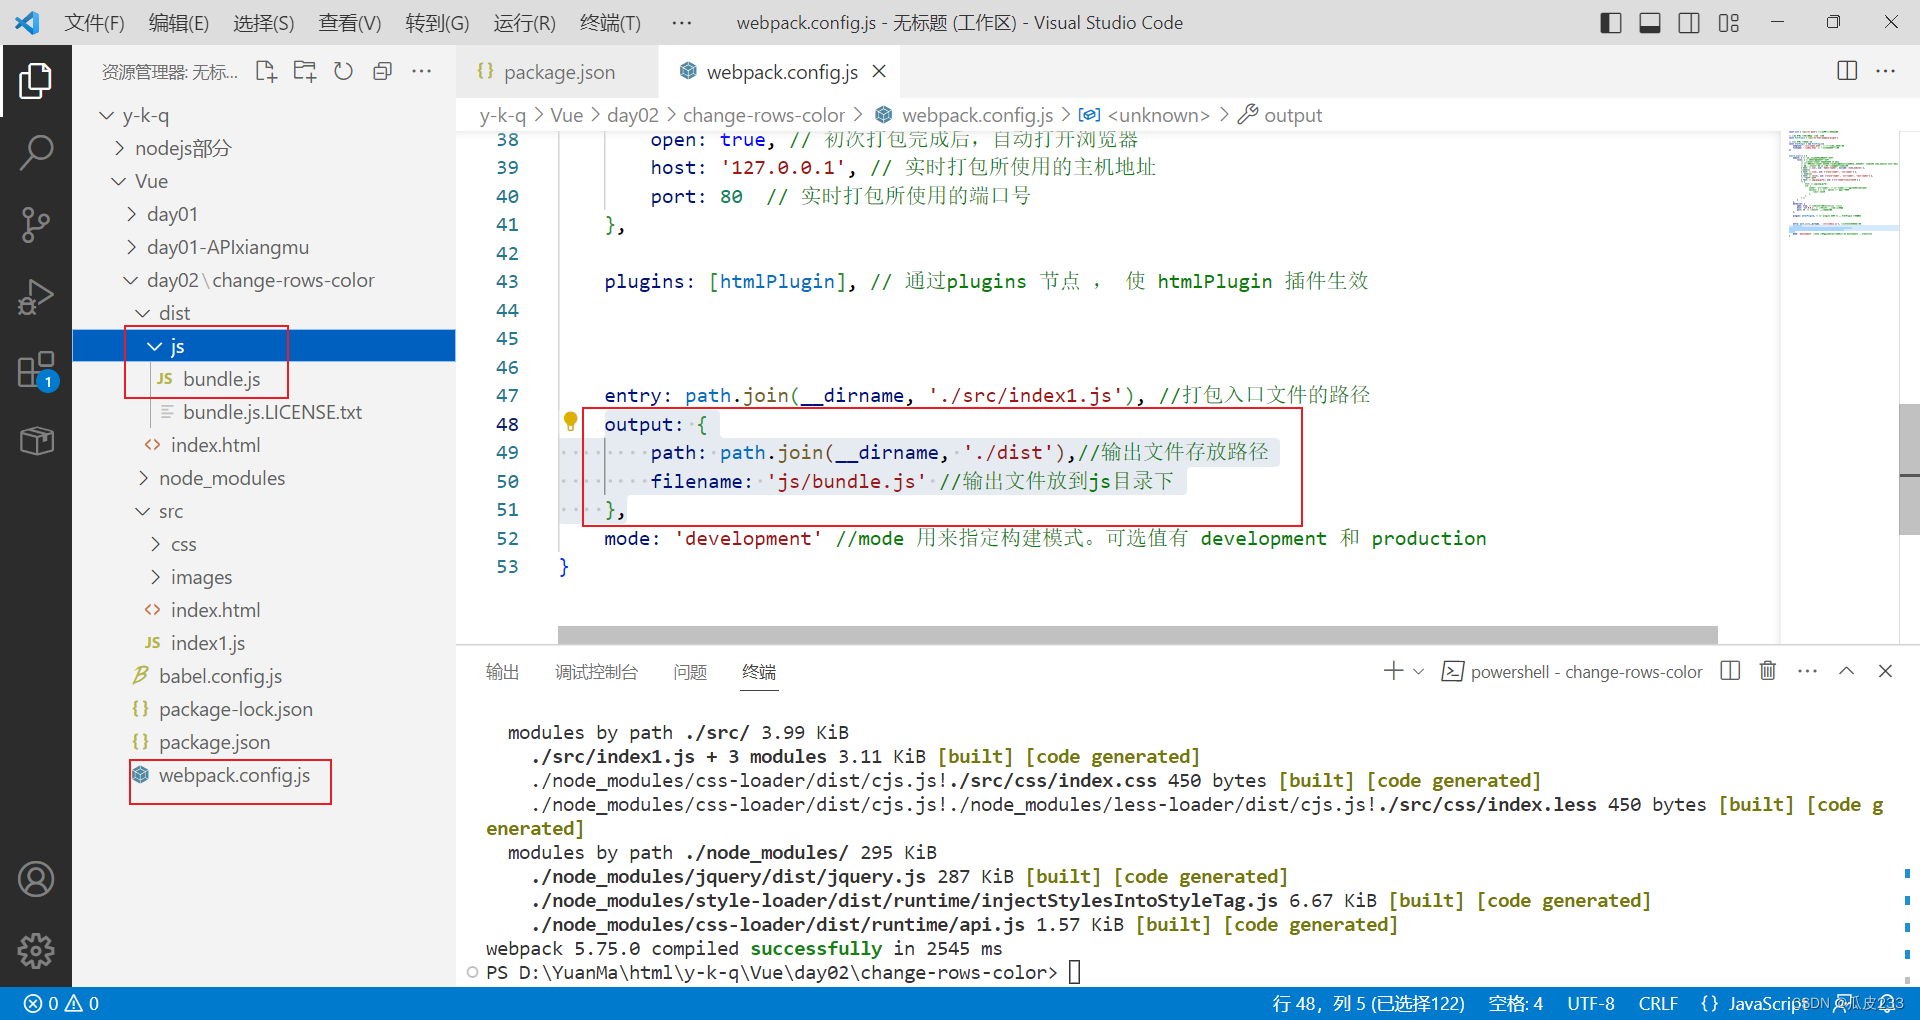Open the 查看(V) menu
The image size is (1920, 1020).
click(x=350, y=22)
